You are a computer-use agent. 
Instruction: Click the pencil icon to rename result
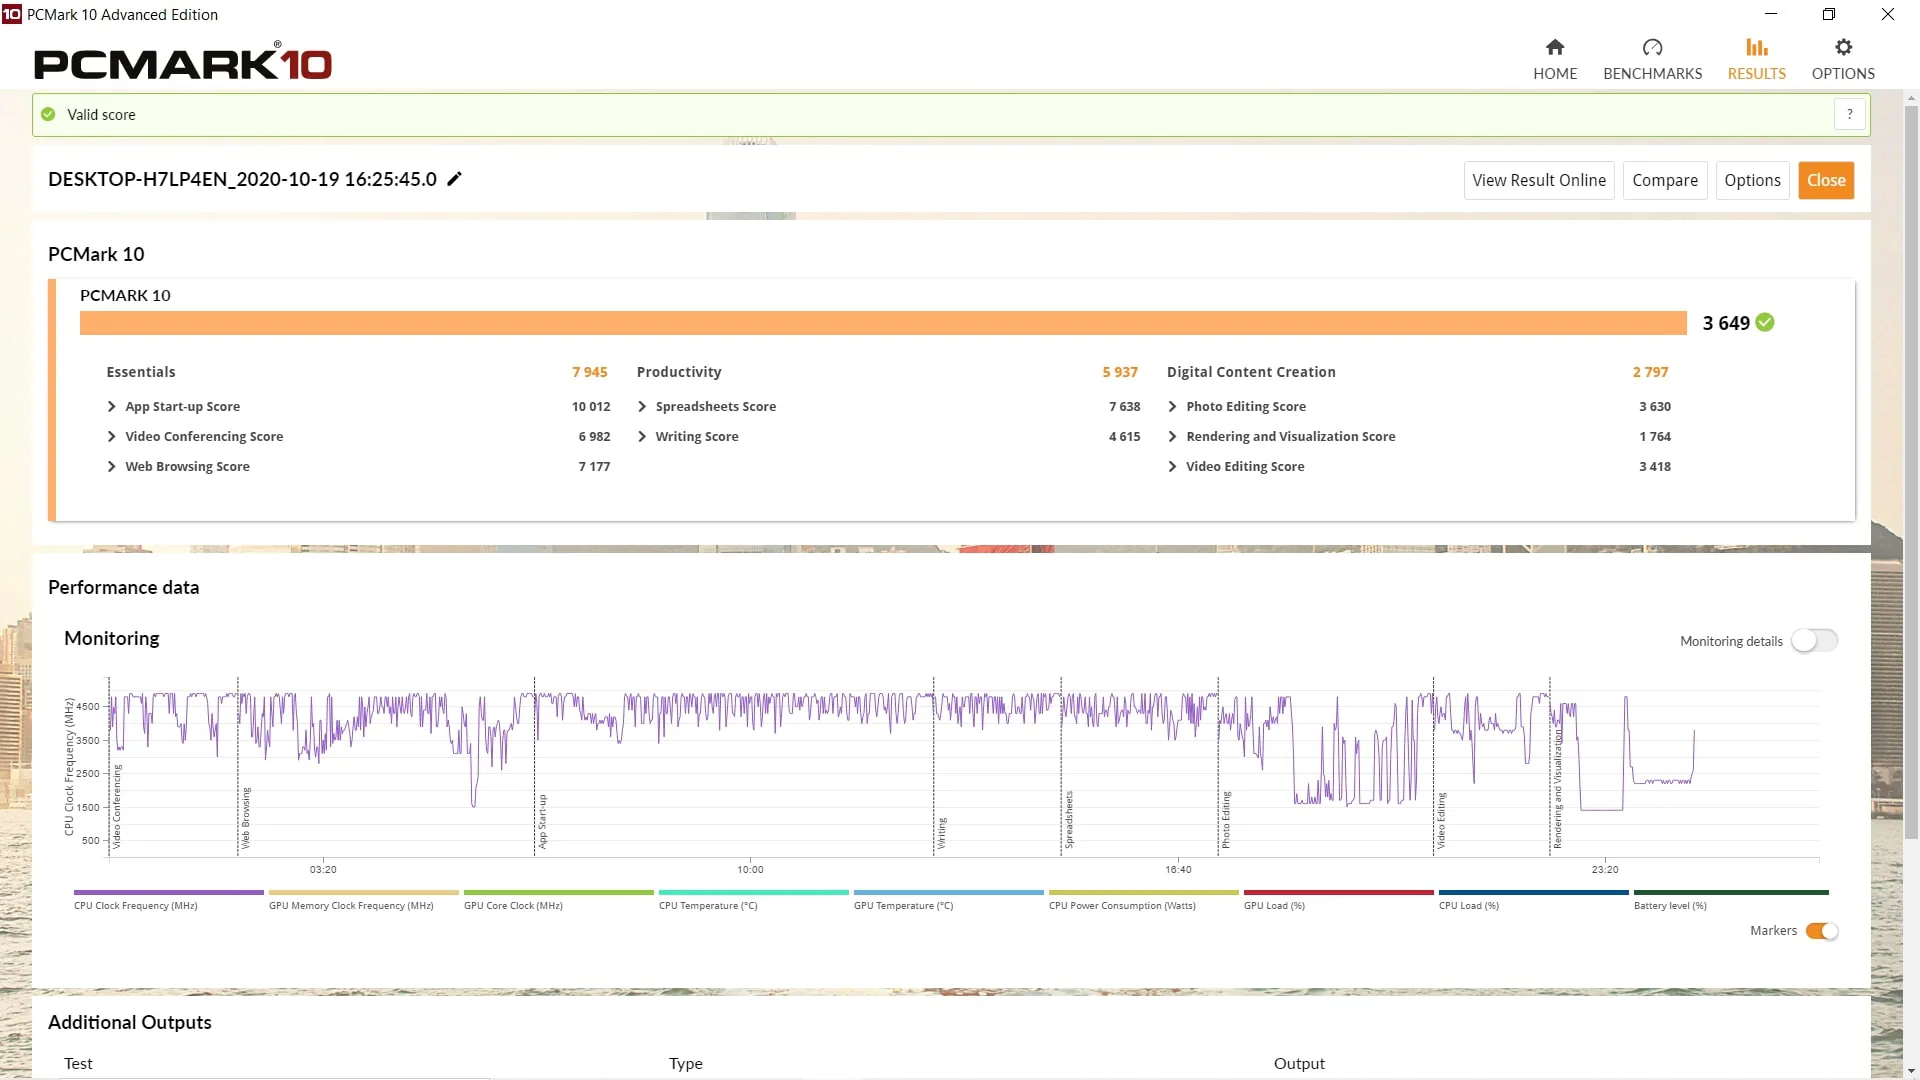pyautogui.click(x=454, y=179)
